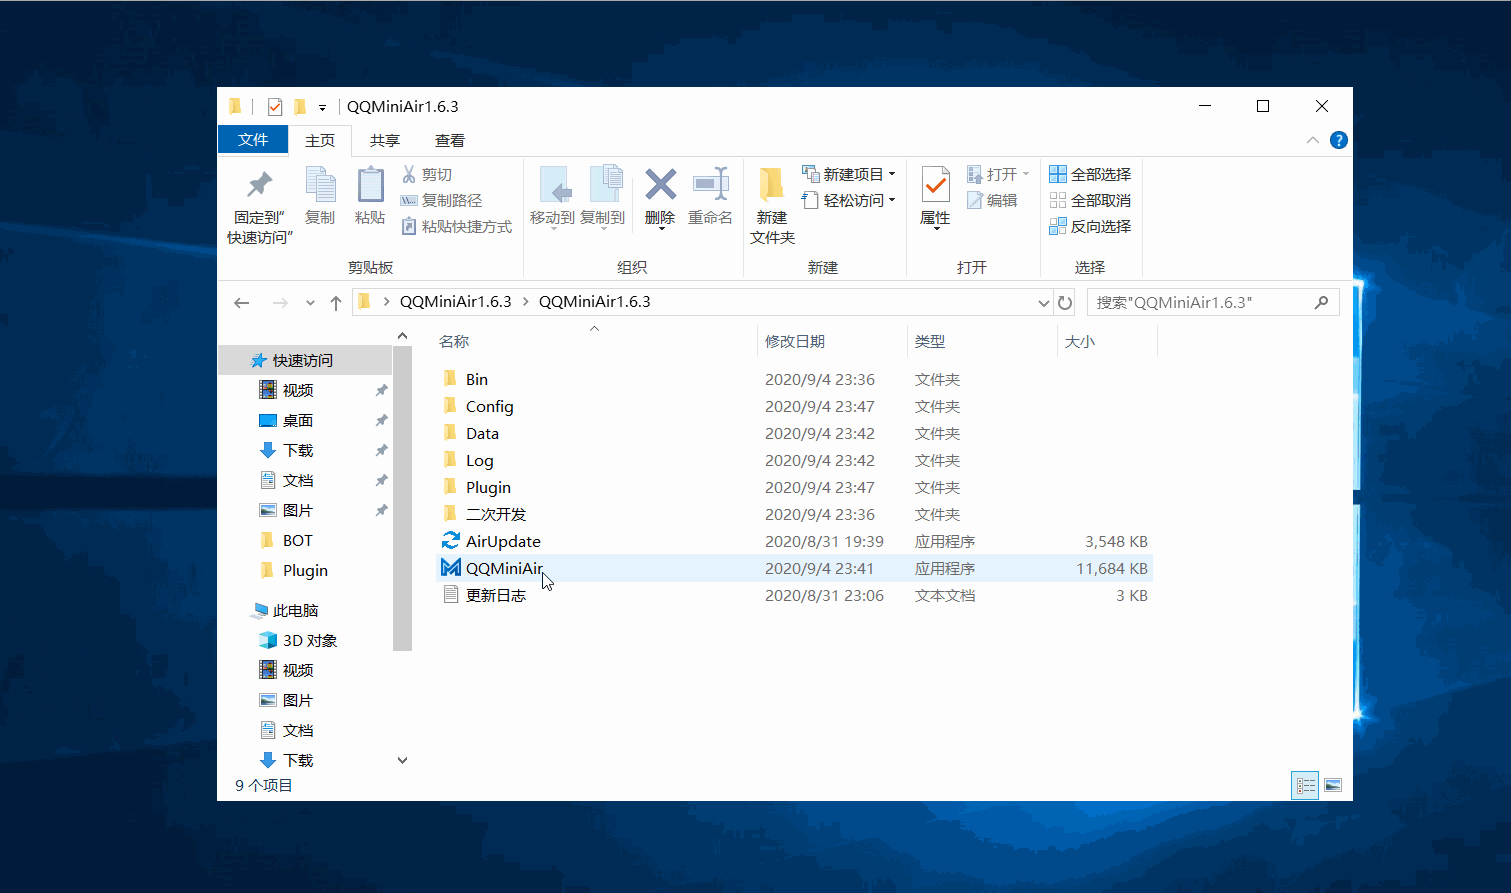Click the navigation pane scrollbar thumb

point(402,497)
